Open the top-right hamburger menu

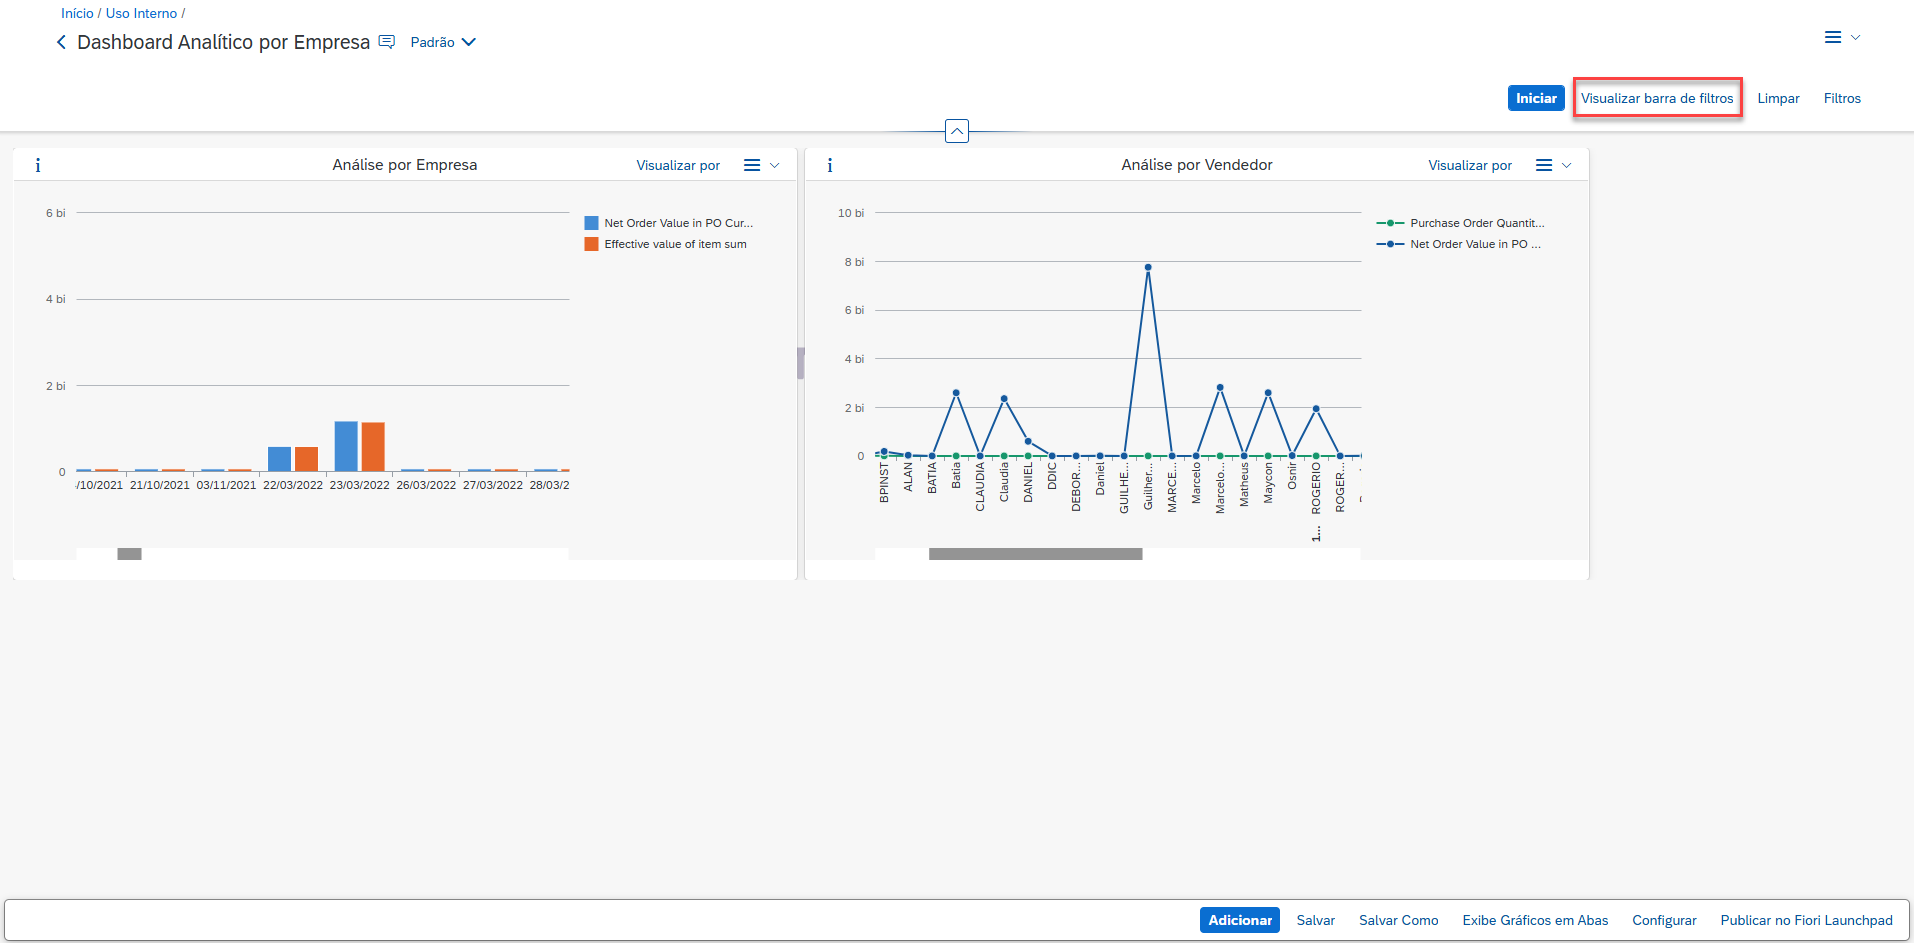1840,37
